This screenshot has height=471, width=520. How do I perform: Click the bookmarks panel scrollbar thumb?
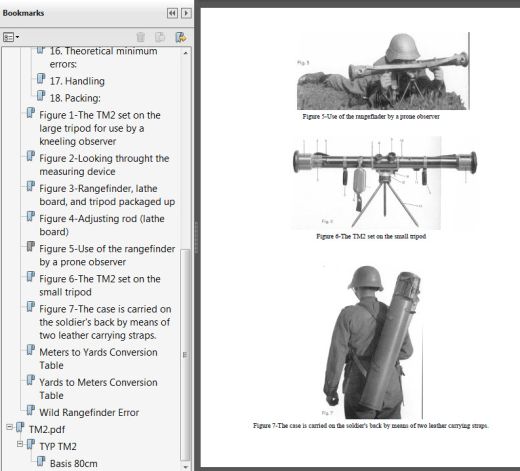[186, 355]
